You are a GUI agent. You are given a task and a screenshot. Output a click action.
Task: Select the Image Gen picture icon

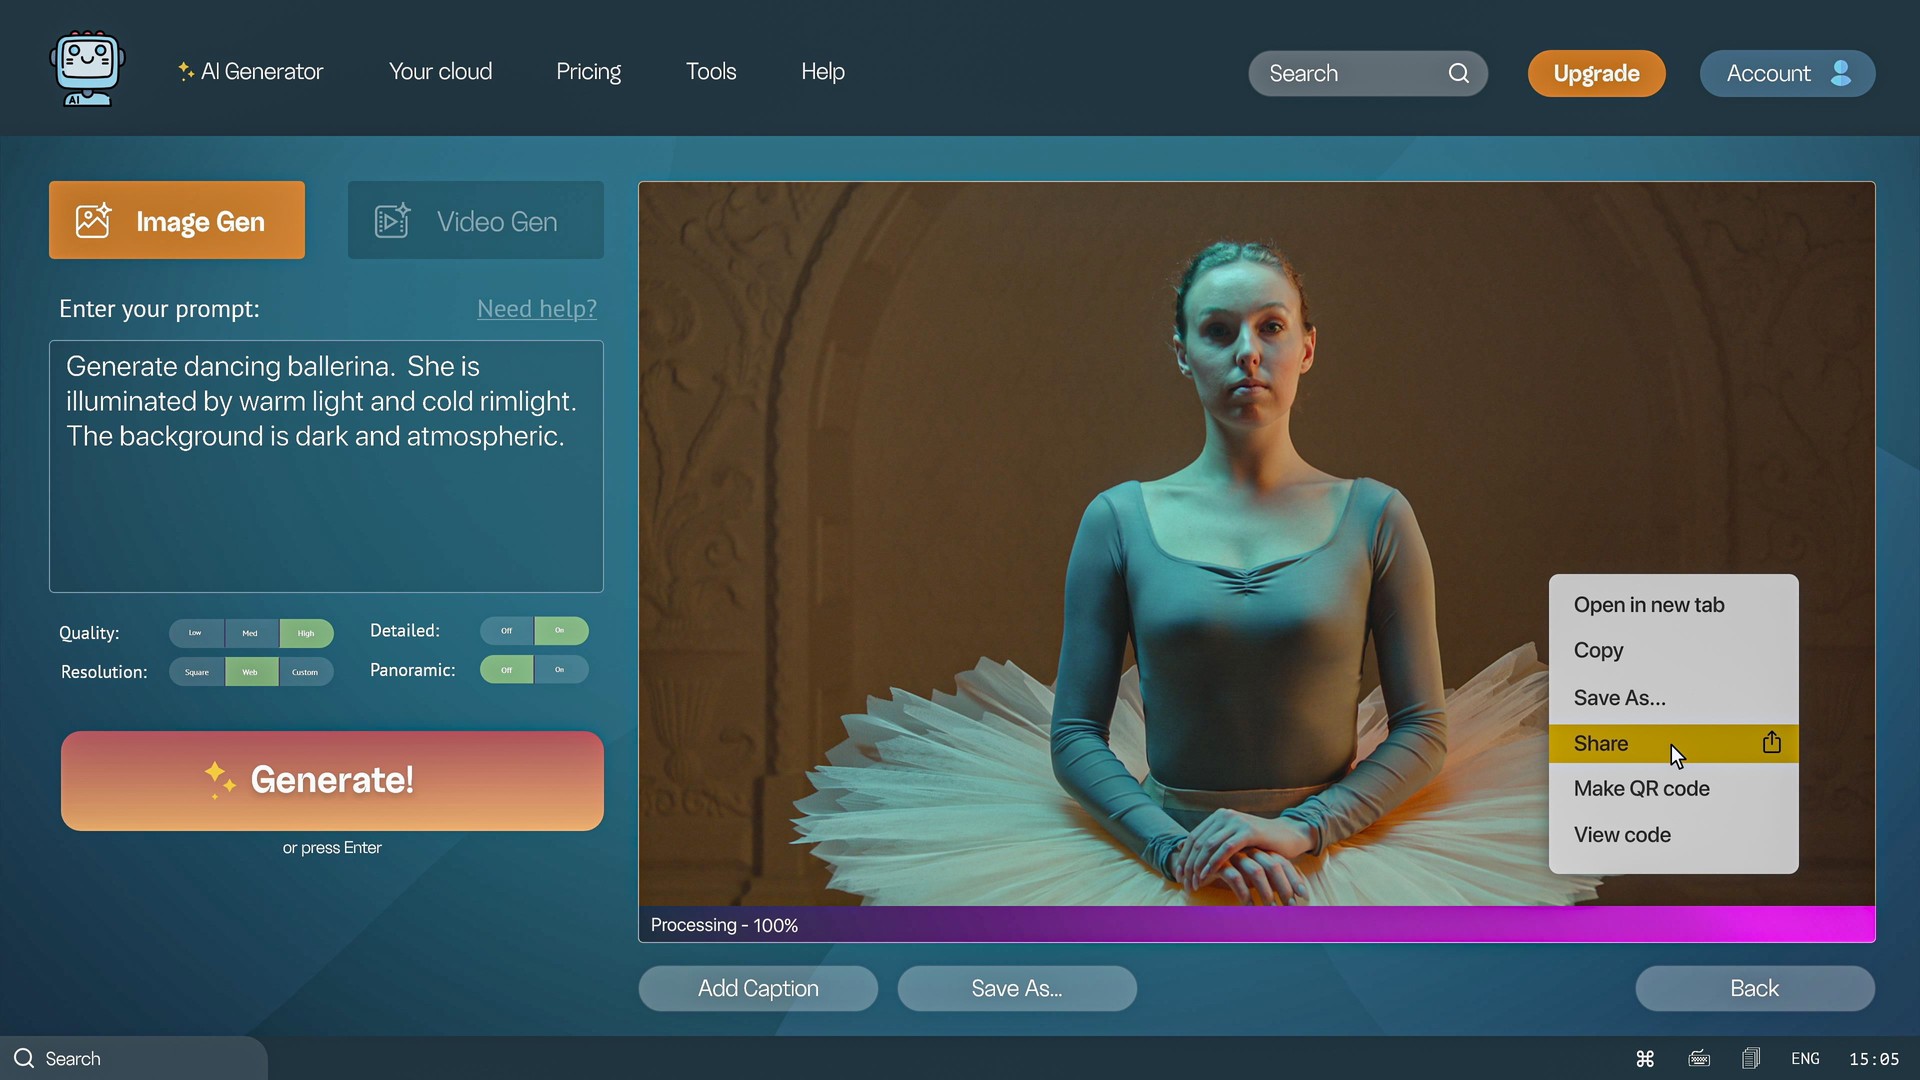pos(93,220)
